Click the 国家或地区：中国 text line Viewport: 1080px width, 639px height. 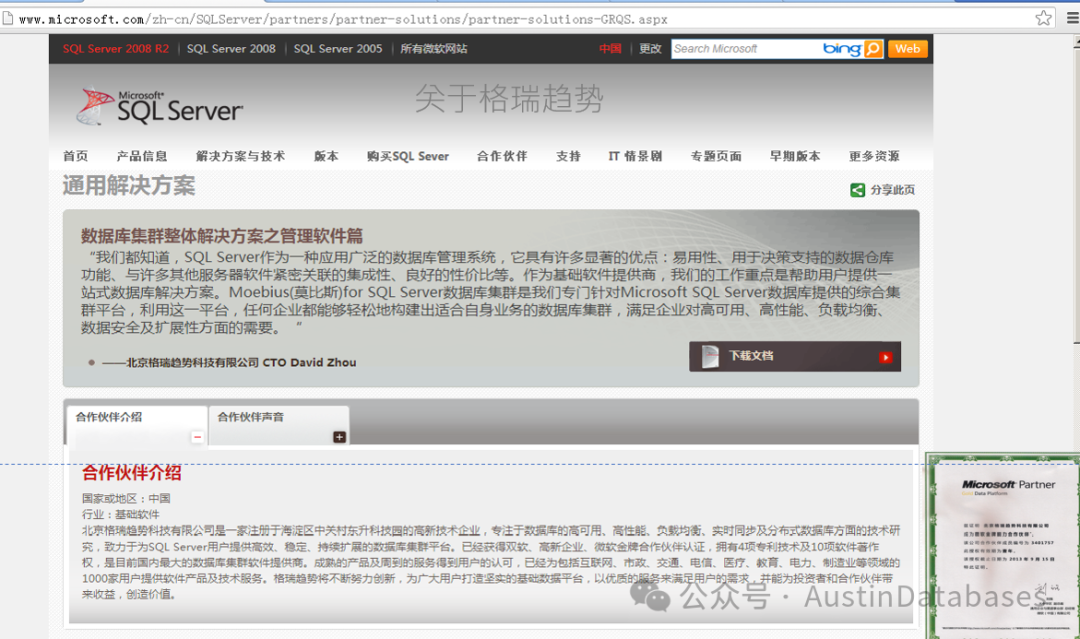click(x=126, y=499)
